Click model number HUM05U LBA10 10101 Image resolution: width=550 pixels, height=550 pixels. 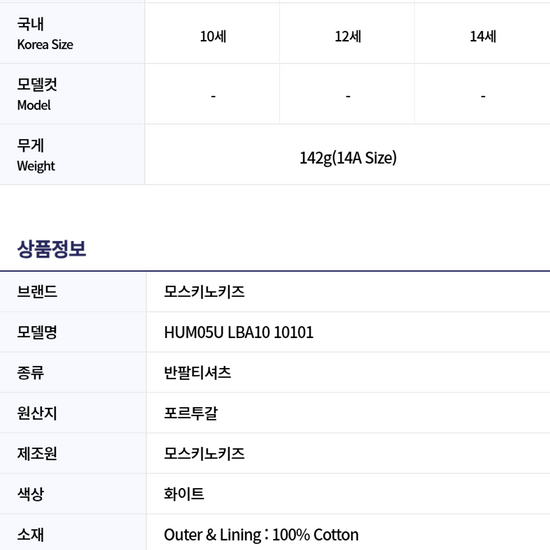(239, 332)
